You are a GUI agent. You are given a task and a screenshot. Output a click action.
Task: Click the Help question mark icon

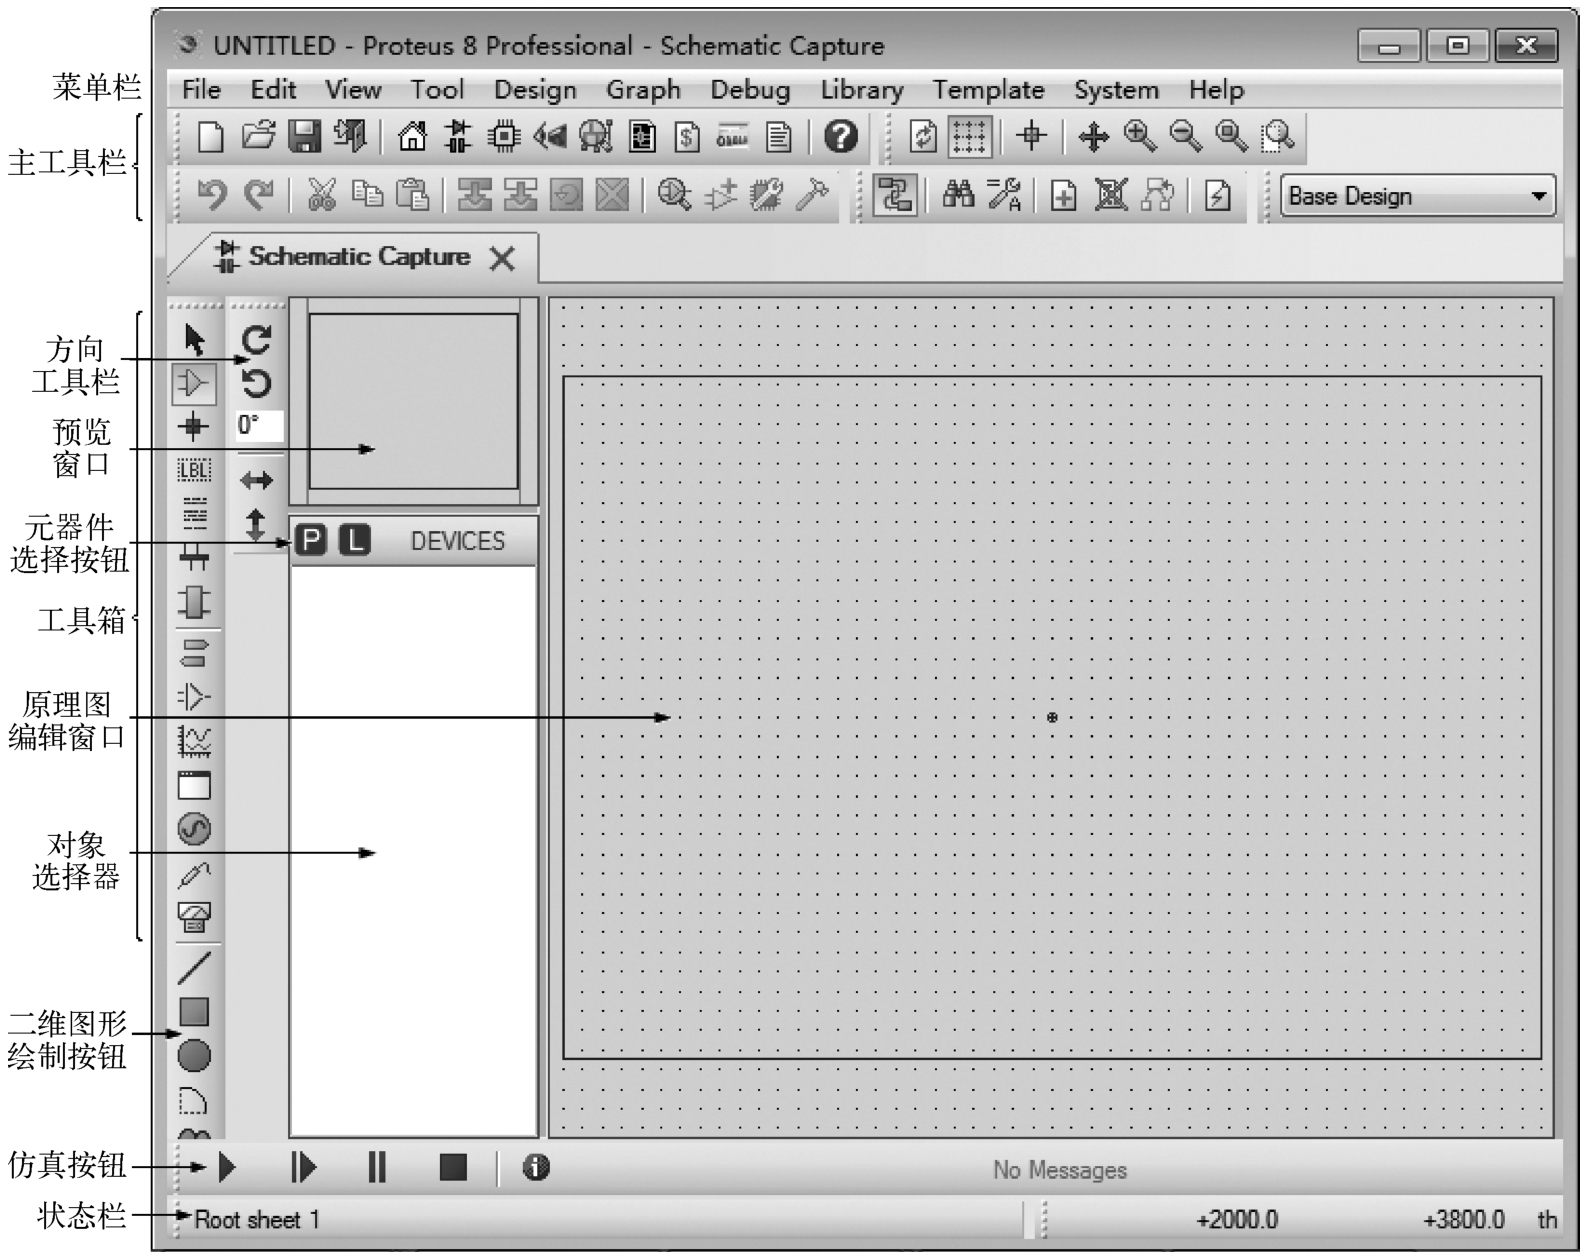[x=841, y=136]
